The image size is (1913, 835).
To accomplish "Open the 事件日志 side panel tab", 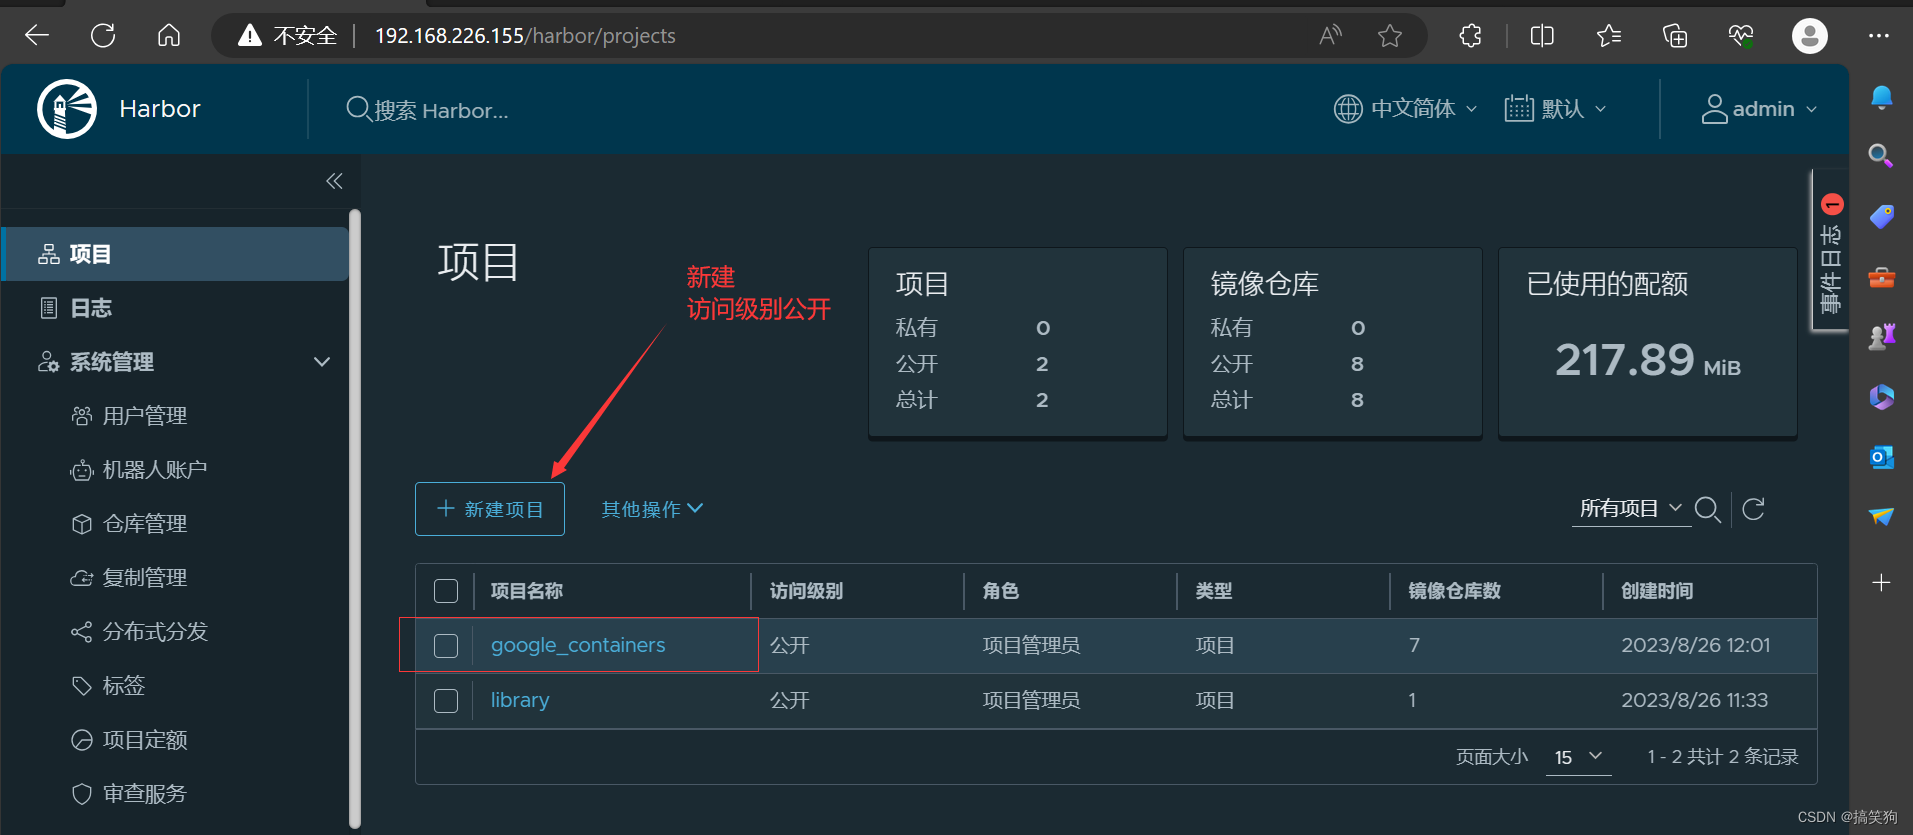I will [x=1830, y=250].
